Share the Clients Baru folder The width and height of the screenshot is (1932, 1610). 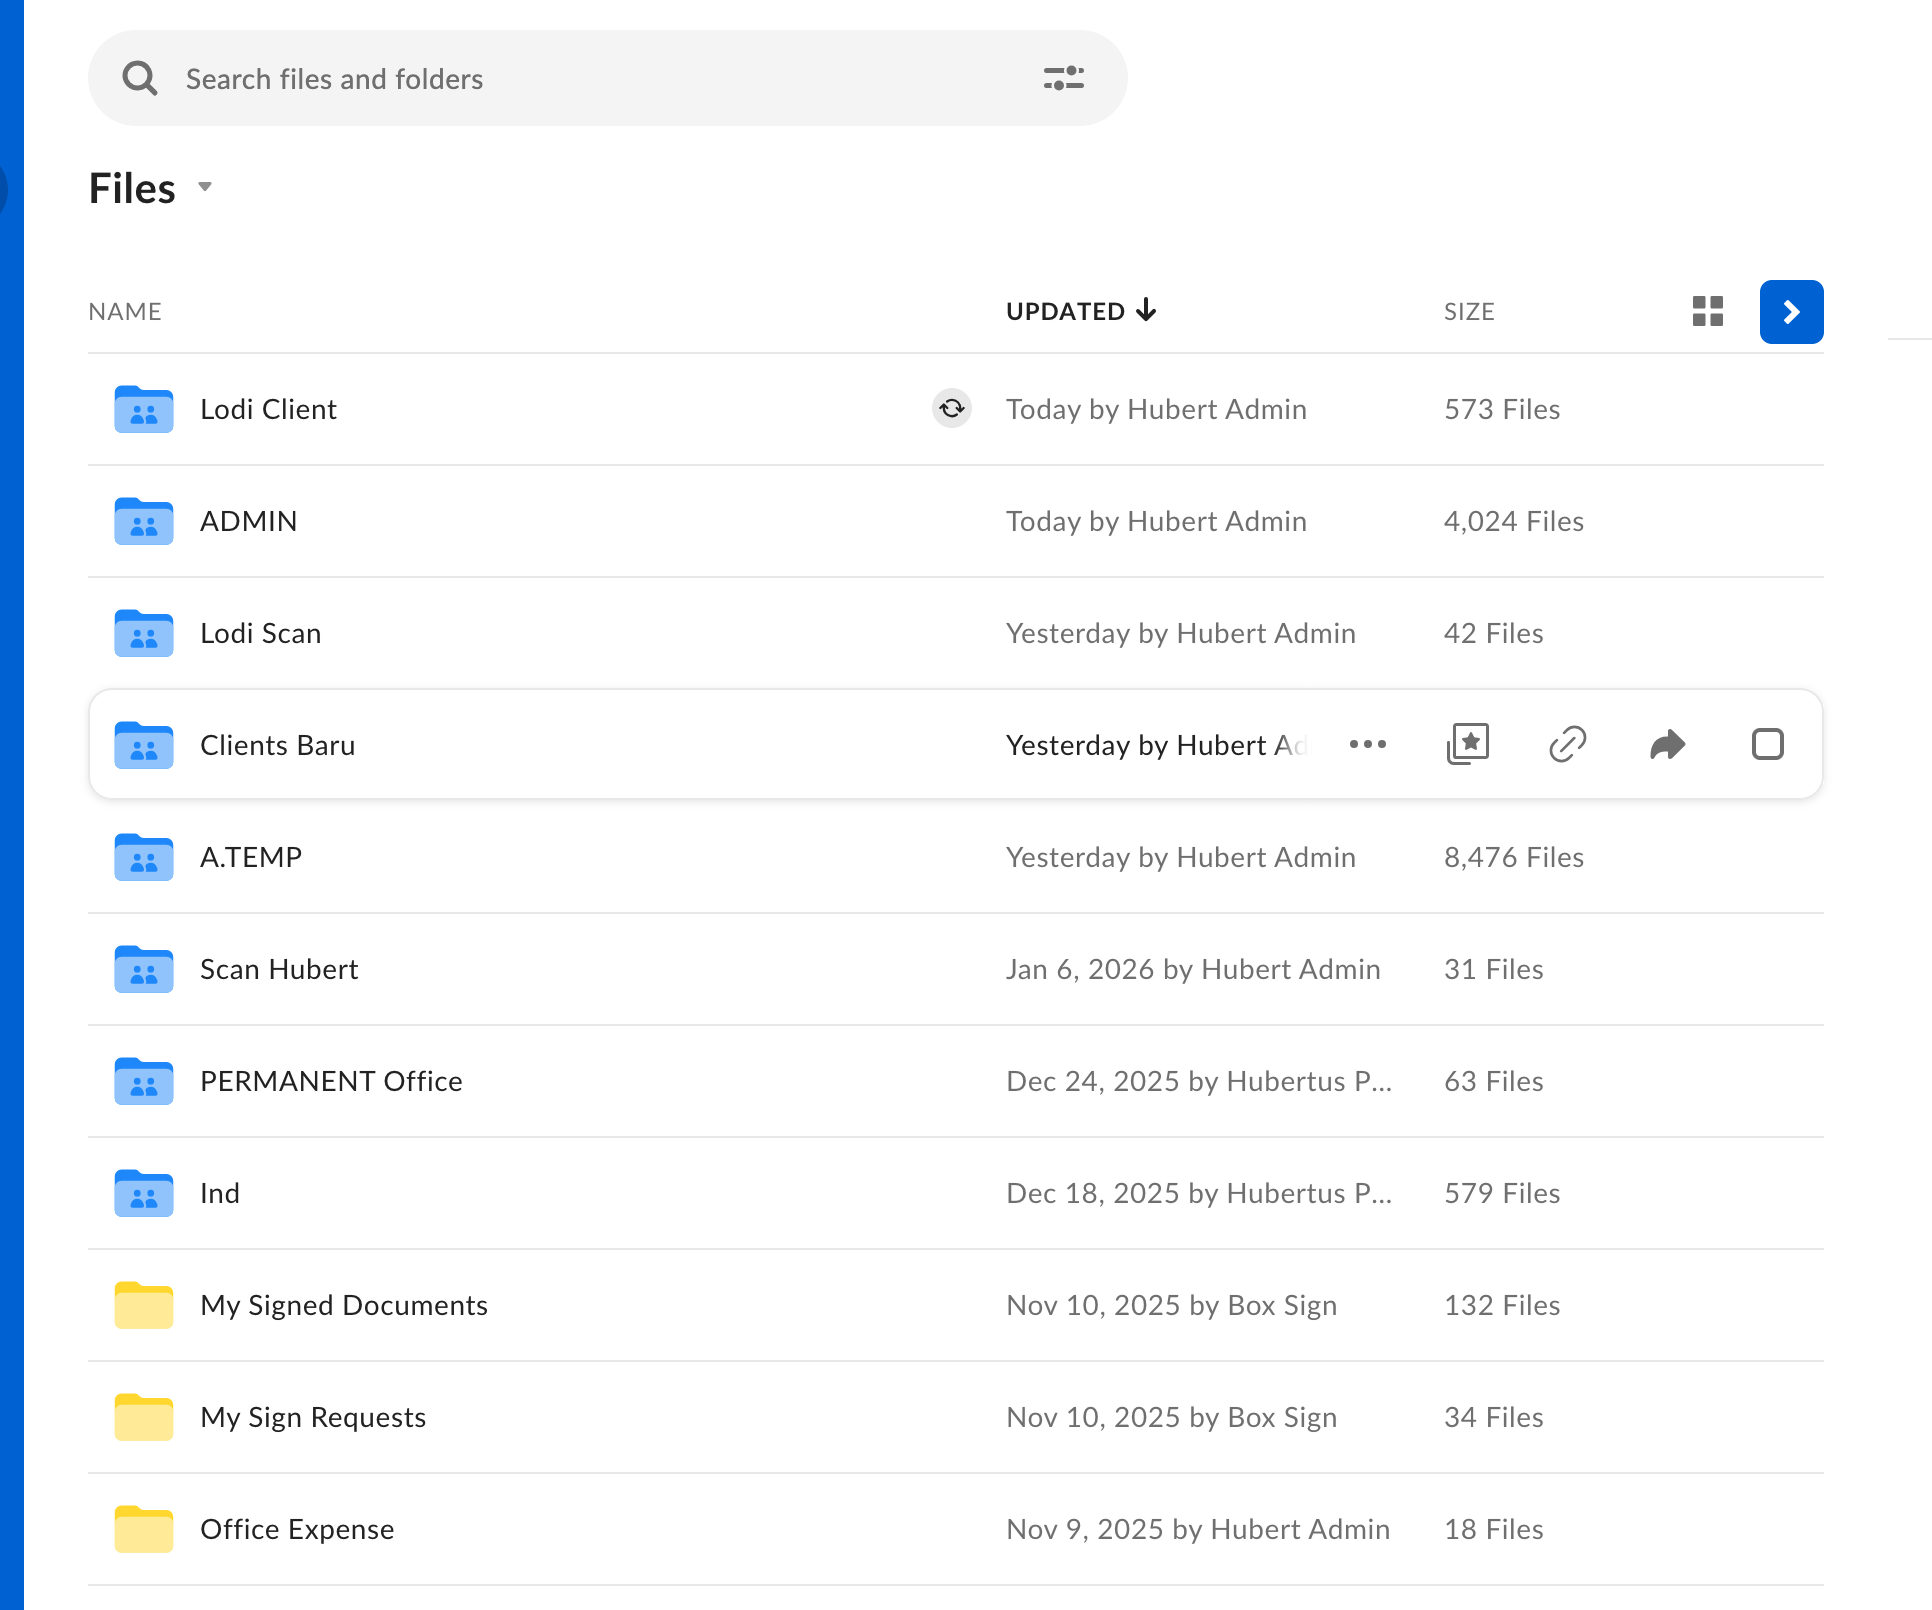[x=1667, y=744]
